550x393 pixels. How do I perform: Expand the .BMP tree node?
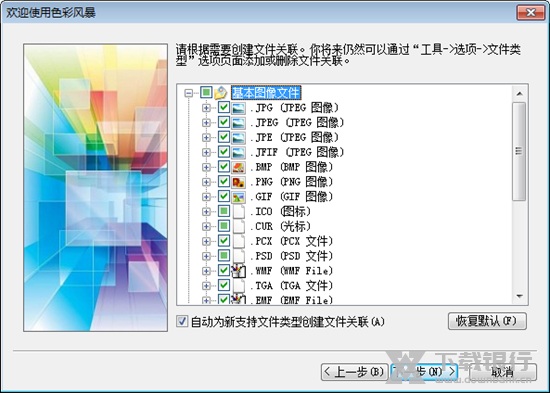(206, 167)
